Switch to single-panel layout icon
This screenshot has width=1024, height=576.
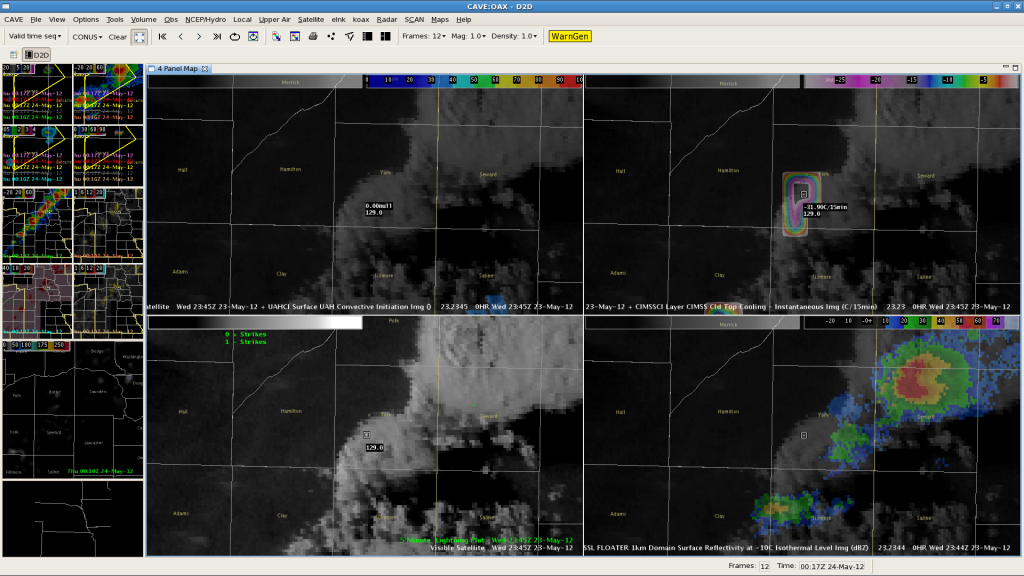click(367, 36)
